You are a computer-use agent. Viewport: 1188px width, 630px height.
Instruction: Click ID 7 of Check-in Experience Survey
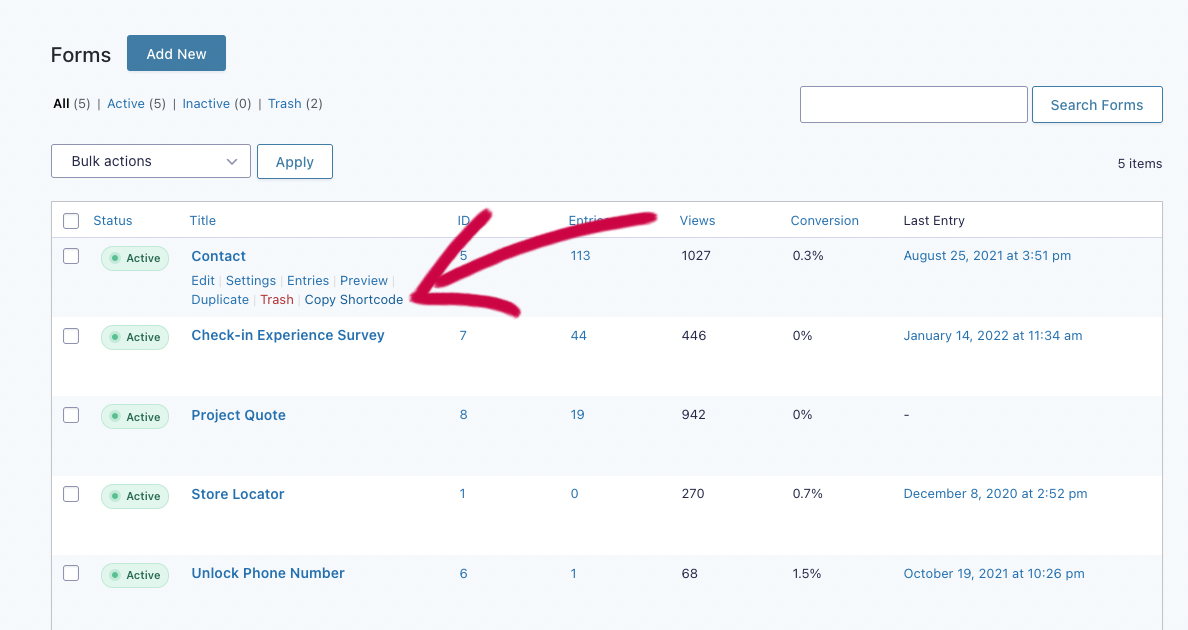click(463, 335)
